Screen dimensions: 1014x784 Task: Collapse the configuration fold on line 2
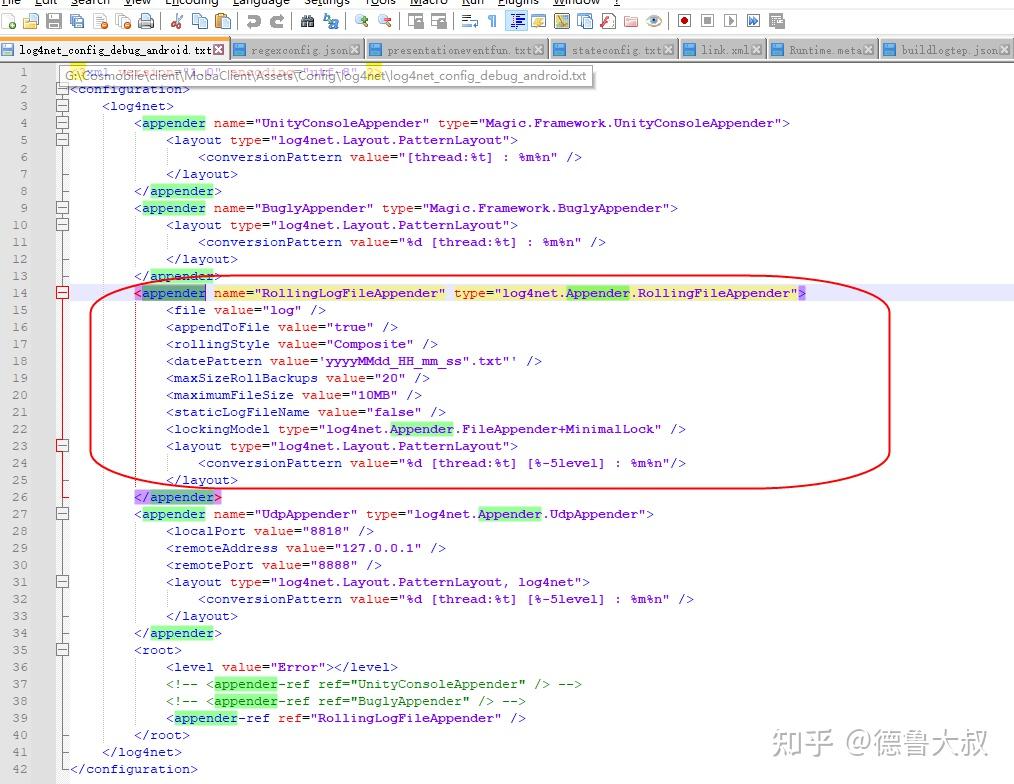(62, 89)
